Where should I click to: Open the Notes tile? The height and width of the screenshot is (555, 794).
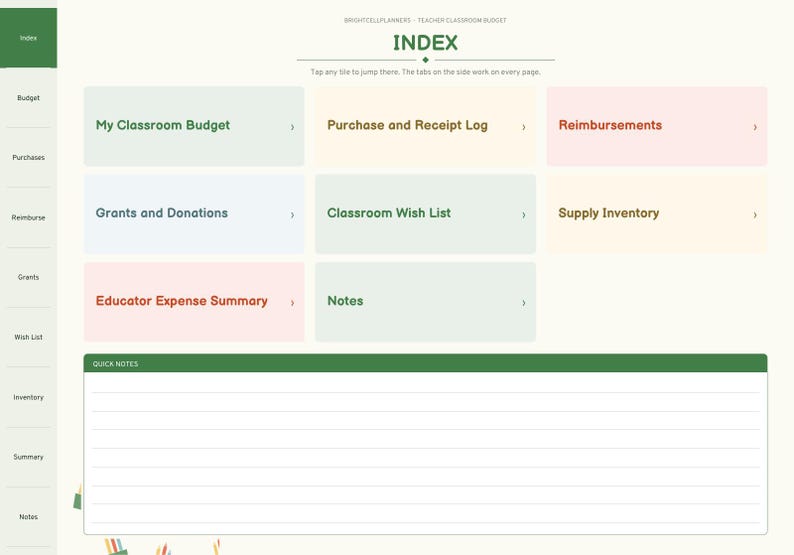[425, 302]
